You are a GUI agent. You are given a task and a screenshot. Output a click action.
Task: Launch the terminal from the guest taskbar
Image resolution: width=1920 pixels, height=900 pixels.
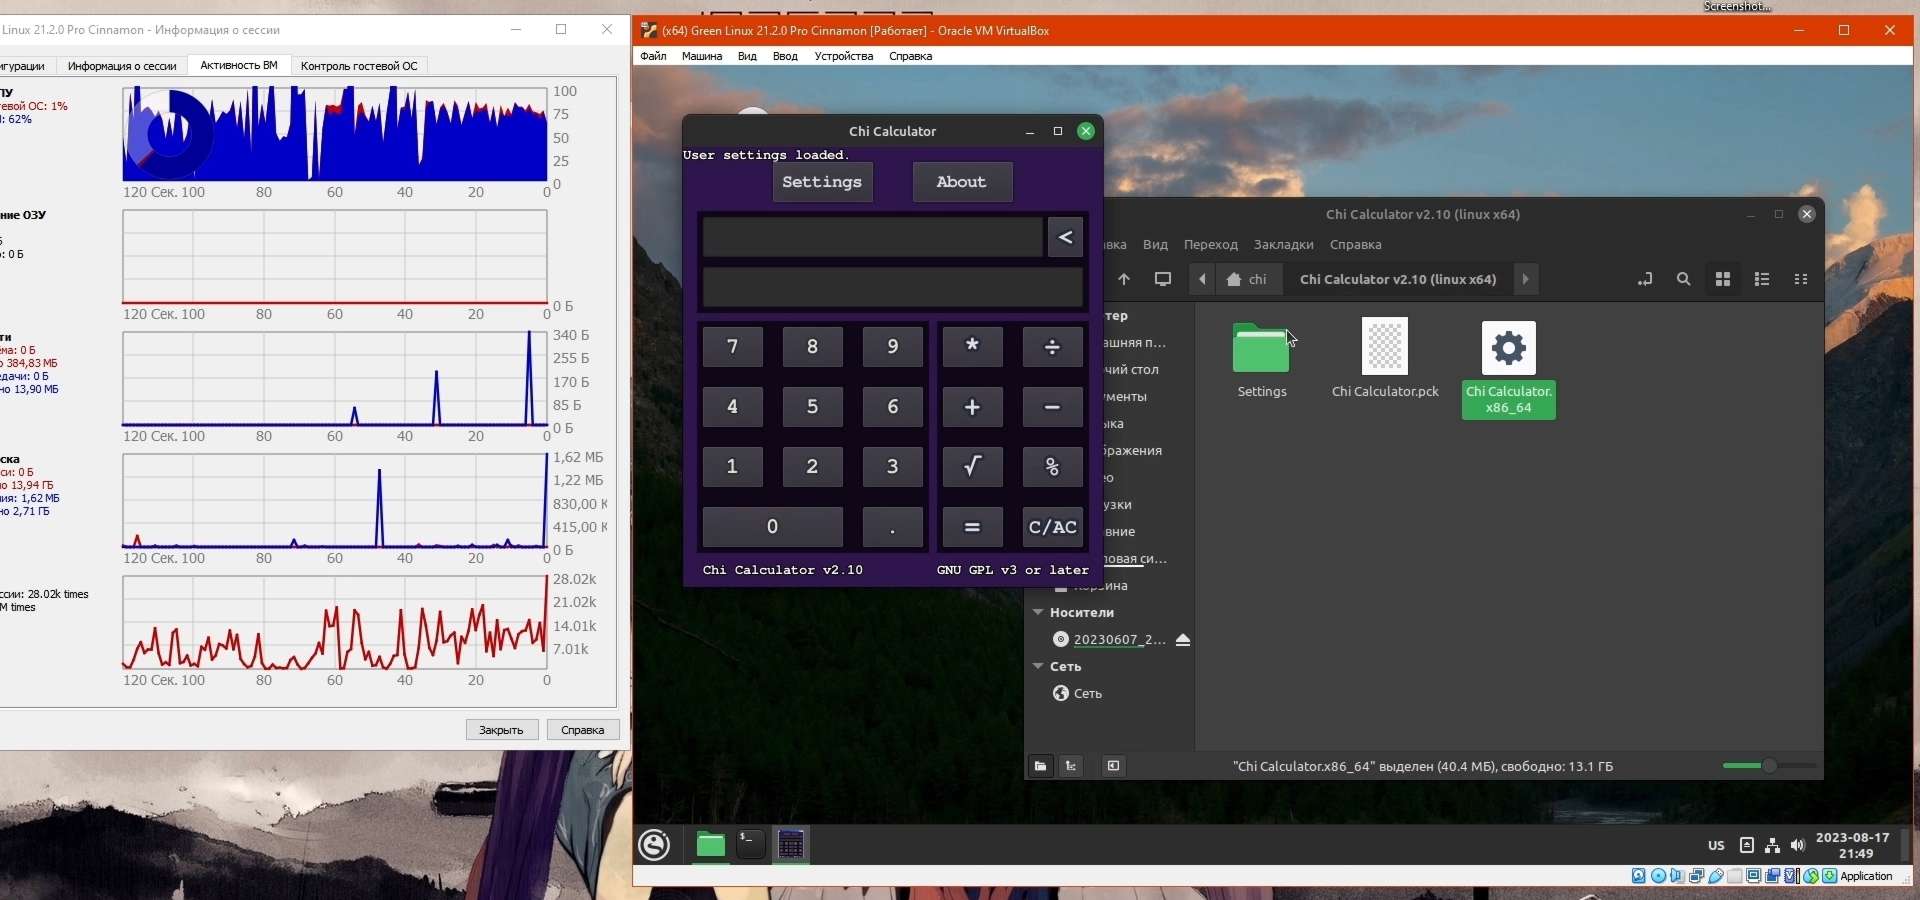point(751,845)
